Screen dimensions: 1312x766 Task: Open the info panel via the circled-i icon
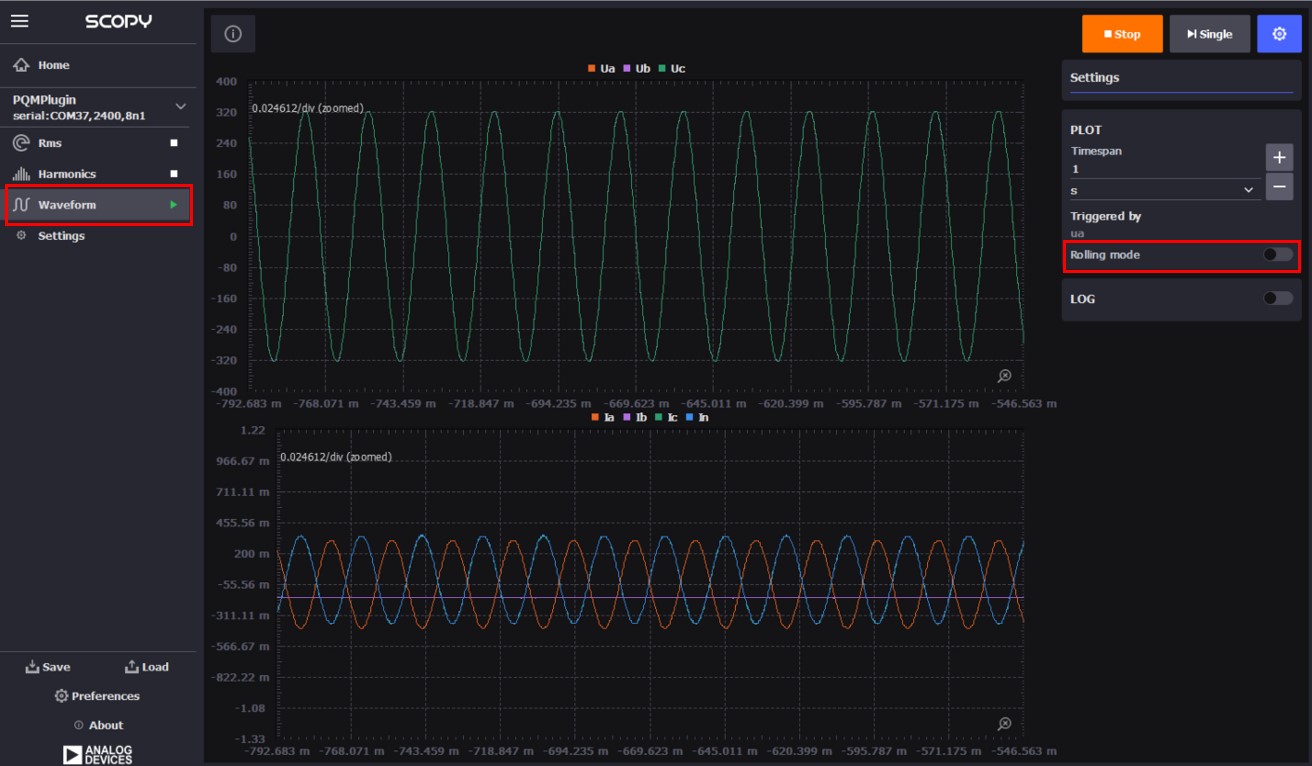click(232, 33)
